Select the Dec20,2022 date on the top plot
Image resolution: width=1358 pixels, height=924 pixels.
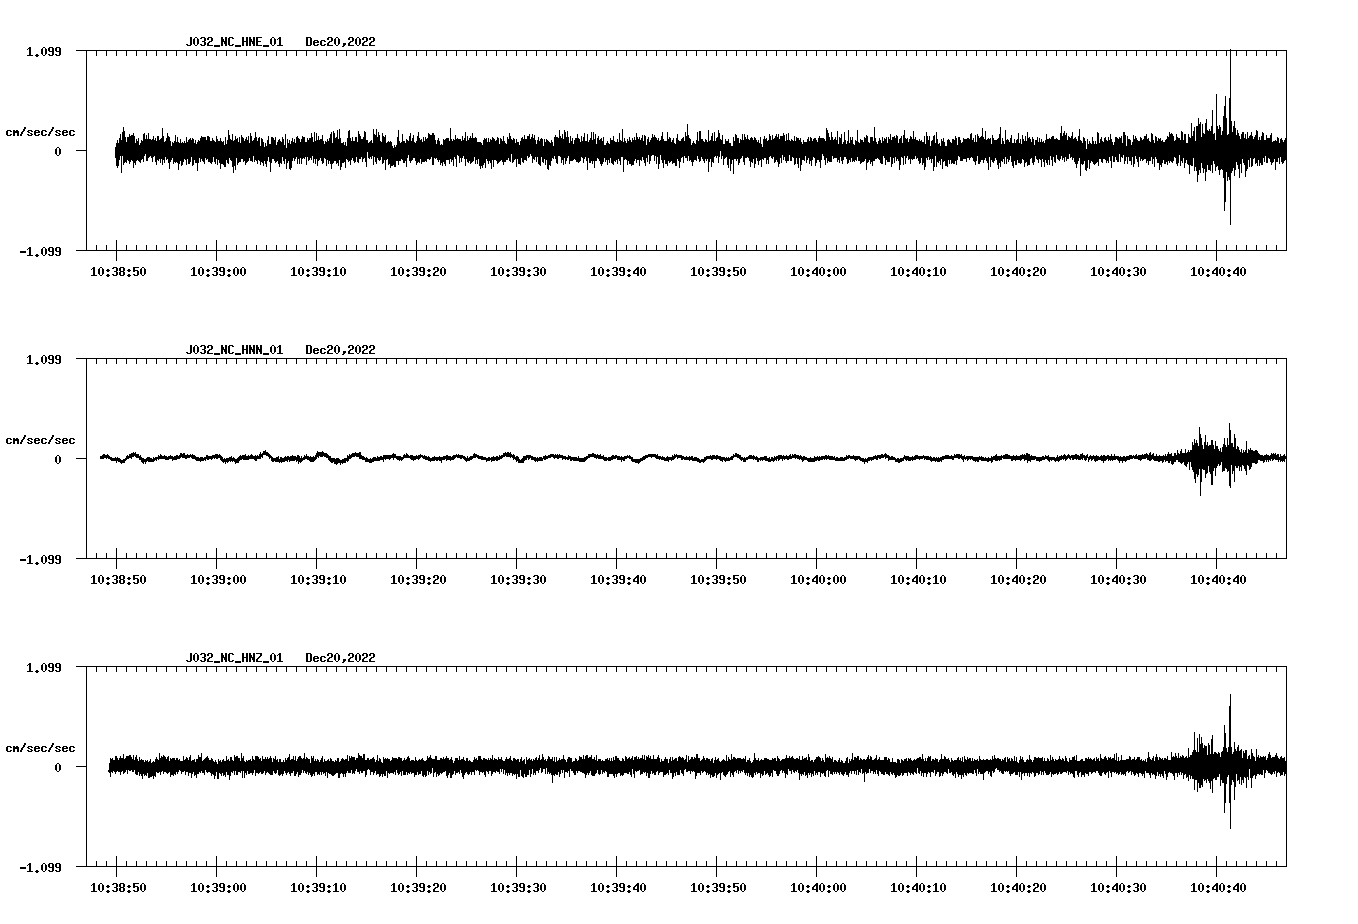click(342, 42)
